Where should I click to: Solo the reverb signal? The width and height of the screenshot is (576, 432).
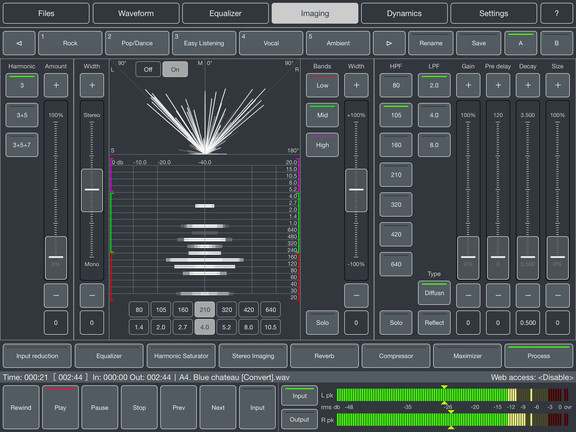click(396, 323)
